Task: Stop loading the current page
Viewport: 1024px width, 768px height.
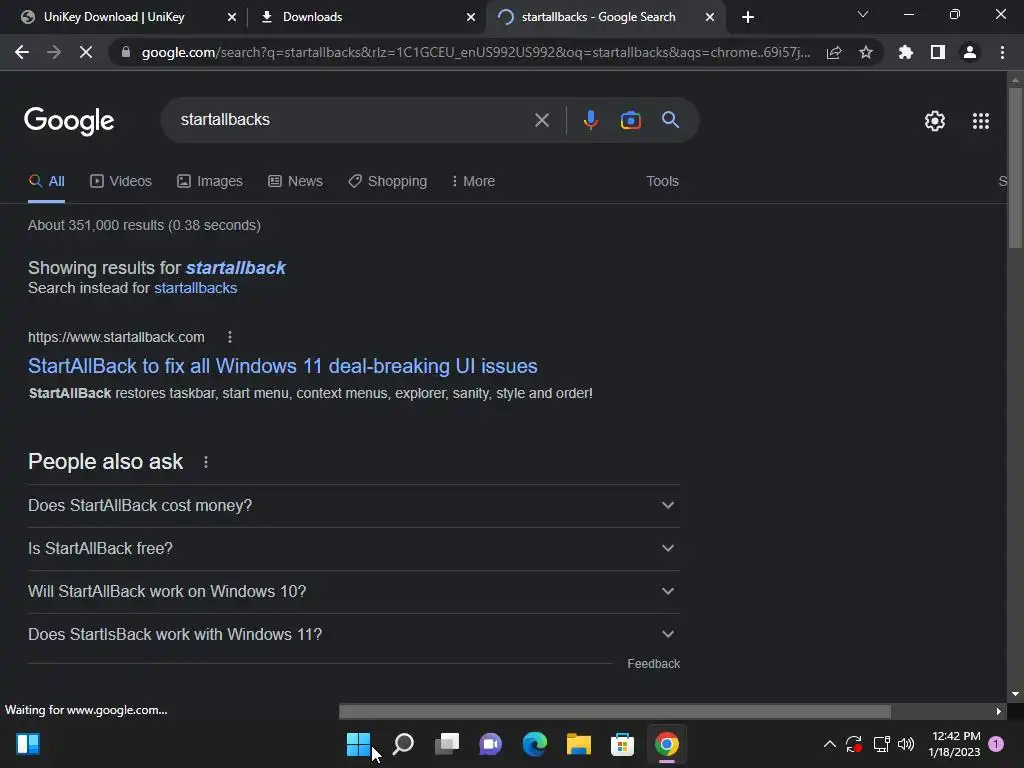Action: (86, 52)
